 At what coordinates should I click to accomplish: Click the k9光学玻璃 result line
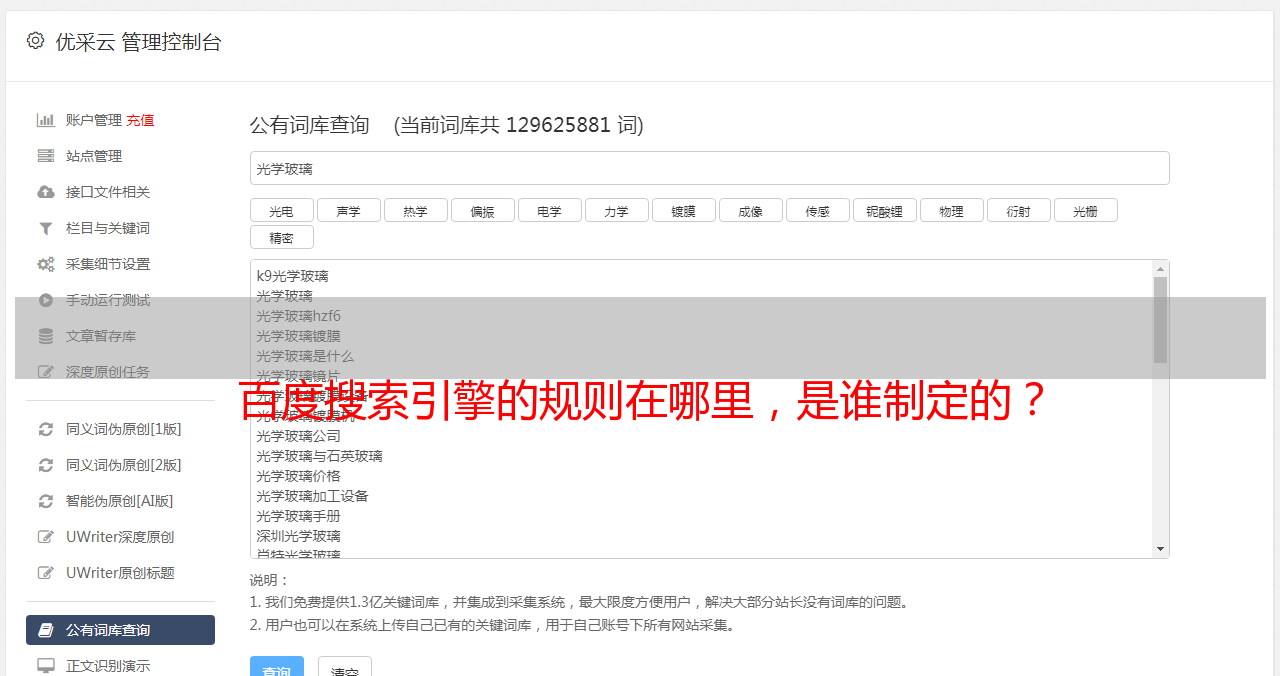[292, 276]
